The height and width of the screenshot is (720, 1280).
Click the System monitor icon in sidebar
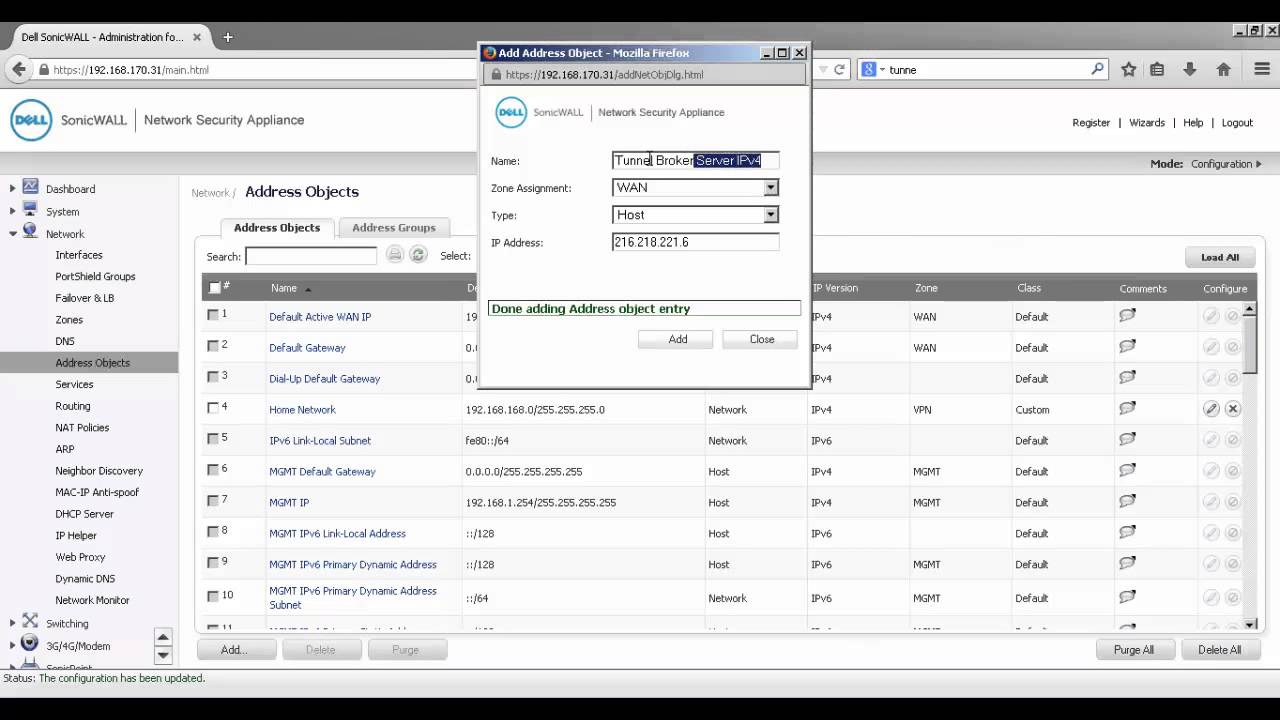30,210
